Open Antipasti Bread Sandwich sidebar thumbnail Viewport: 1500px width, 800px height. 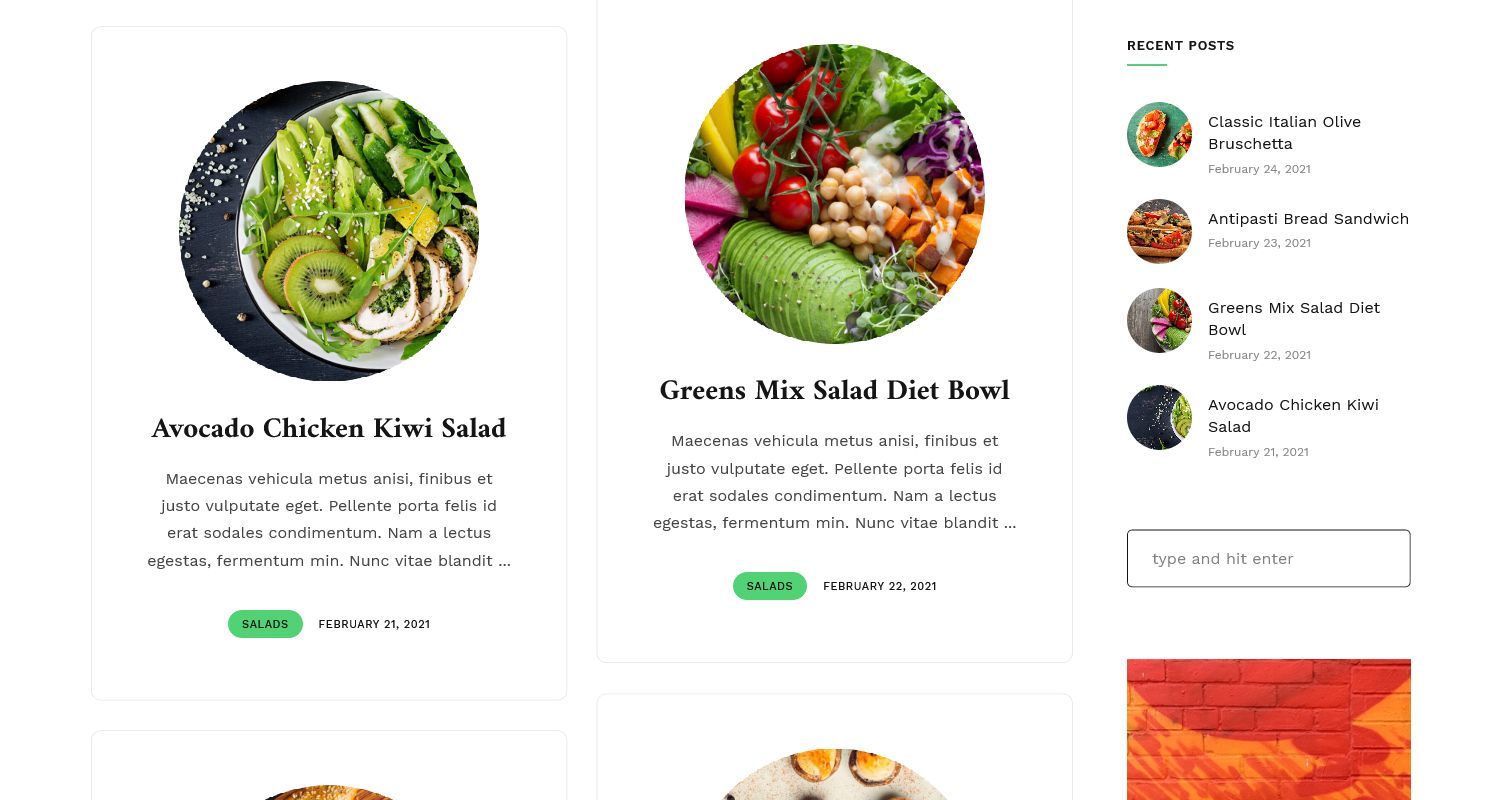click(1159, 231)
